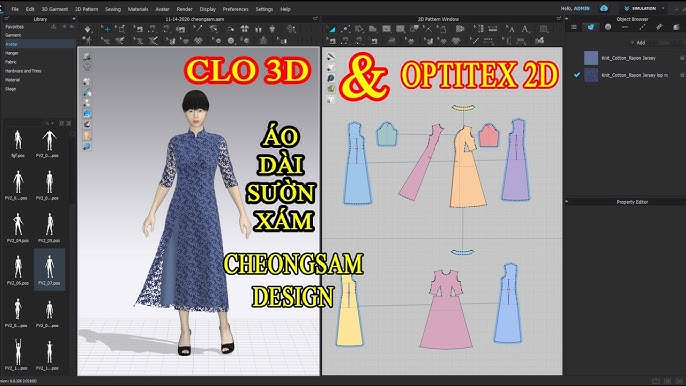The height and width of the screenshot is (386, 686).
Task: Expand the Library panel dropdown arrow
Action: pos(74,19)
